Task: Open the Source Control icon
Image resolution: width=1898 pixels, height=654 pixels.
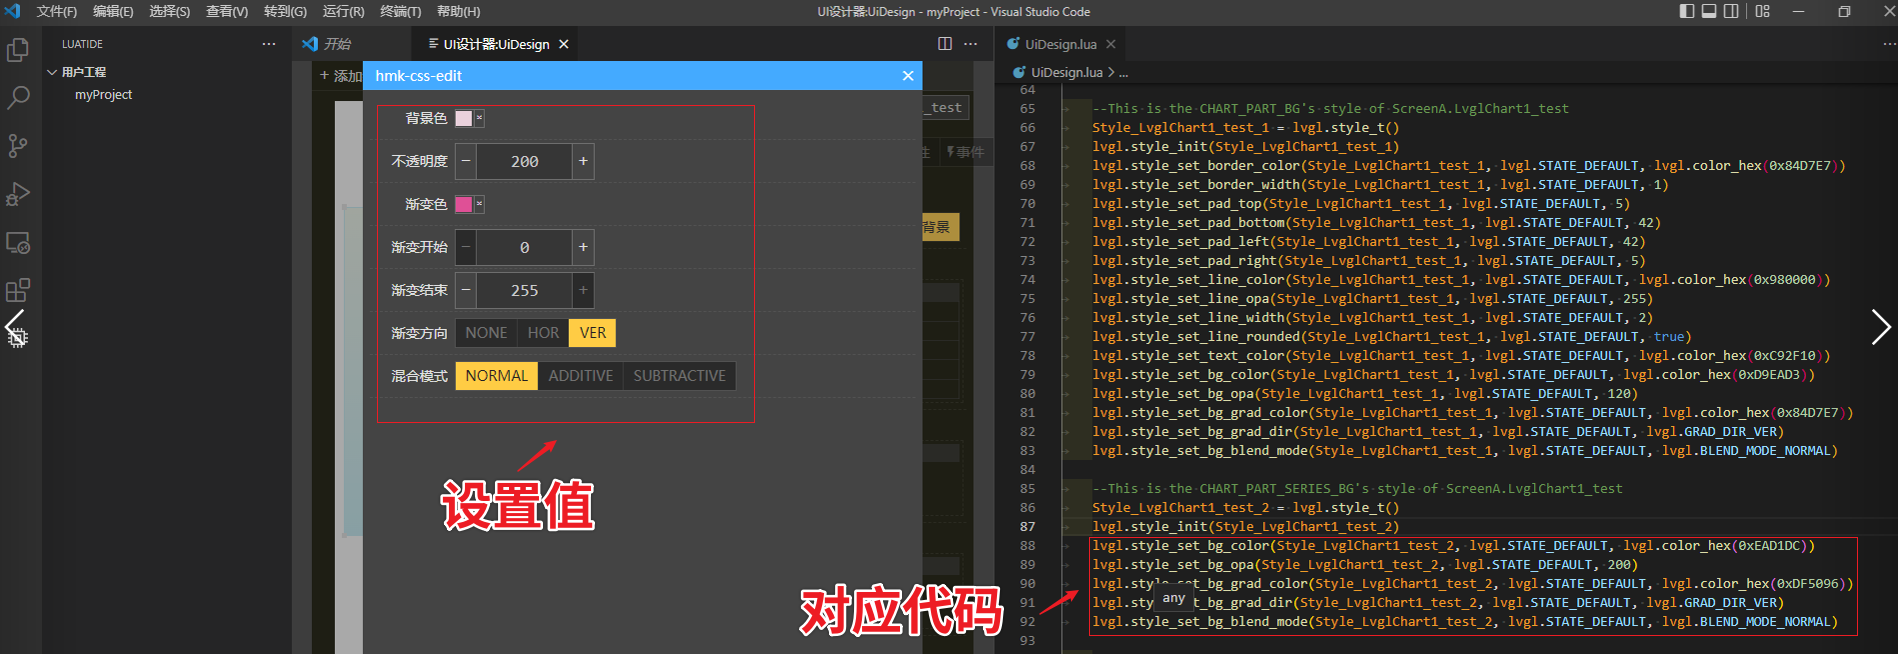Action: [18, 146]
